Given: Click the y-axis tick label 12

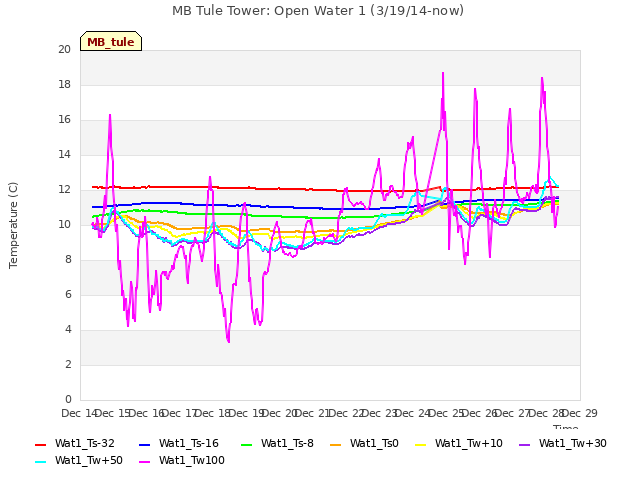Looking at the screenshot, I should tap(64, 190).
